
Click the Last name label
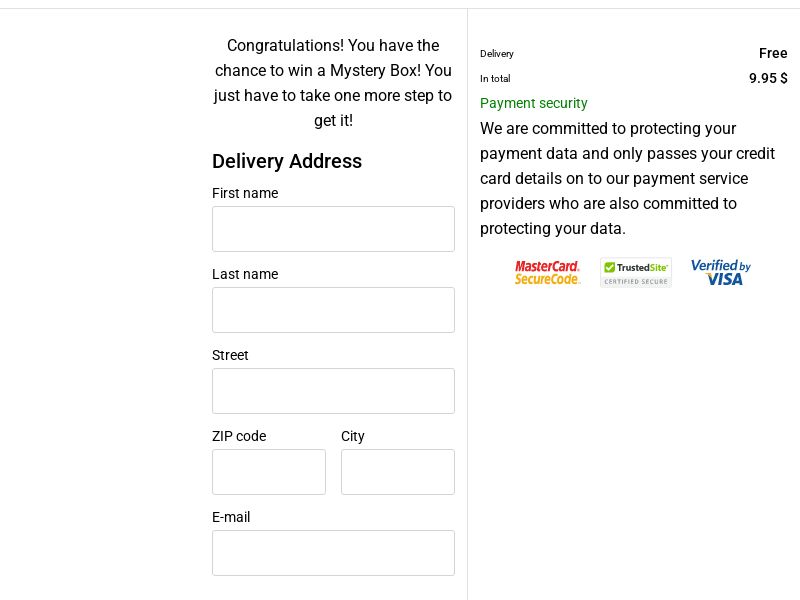(x=245, y=274)
